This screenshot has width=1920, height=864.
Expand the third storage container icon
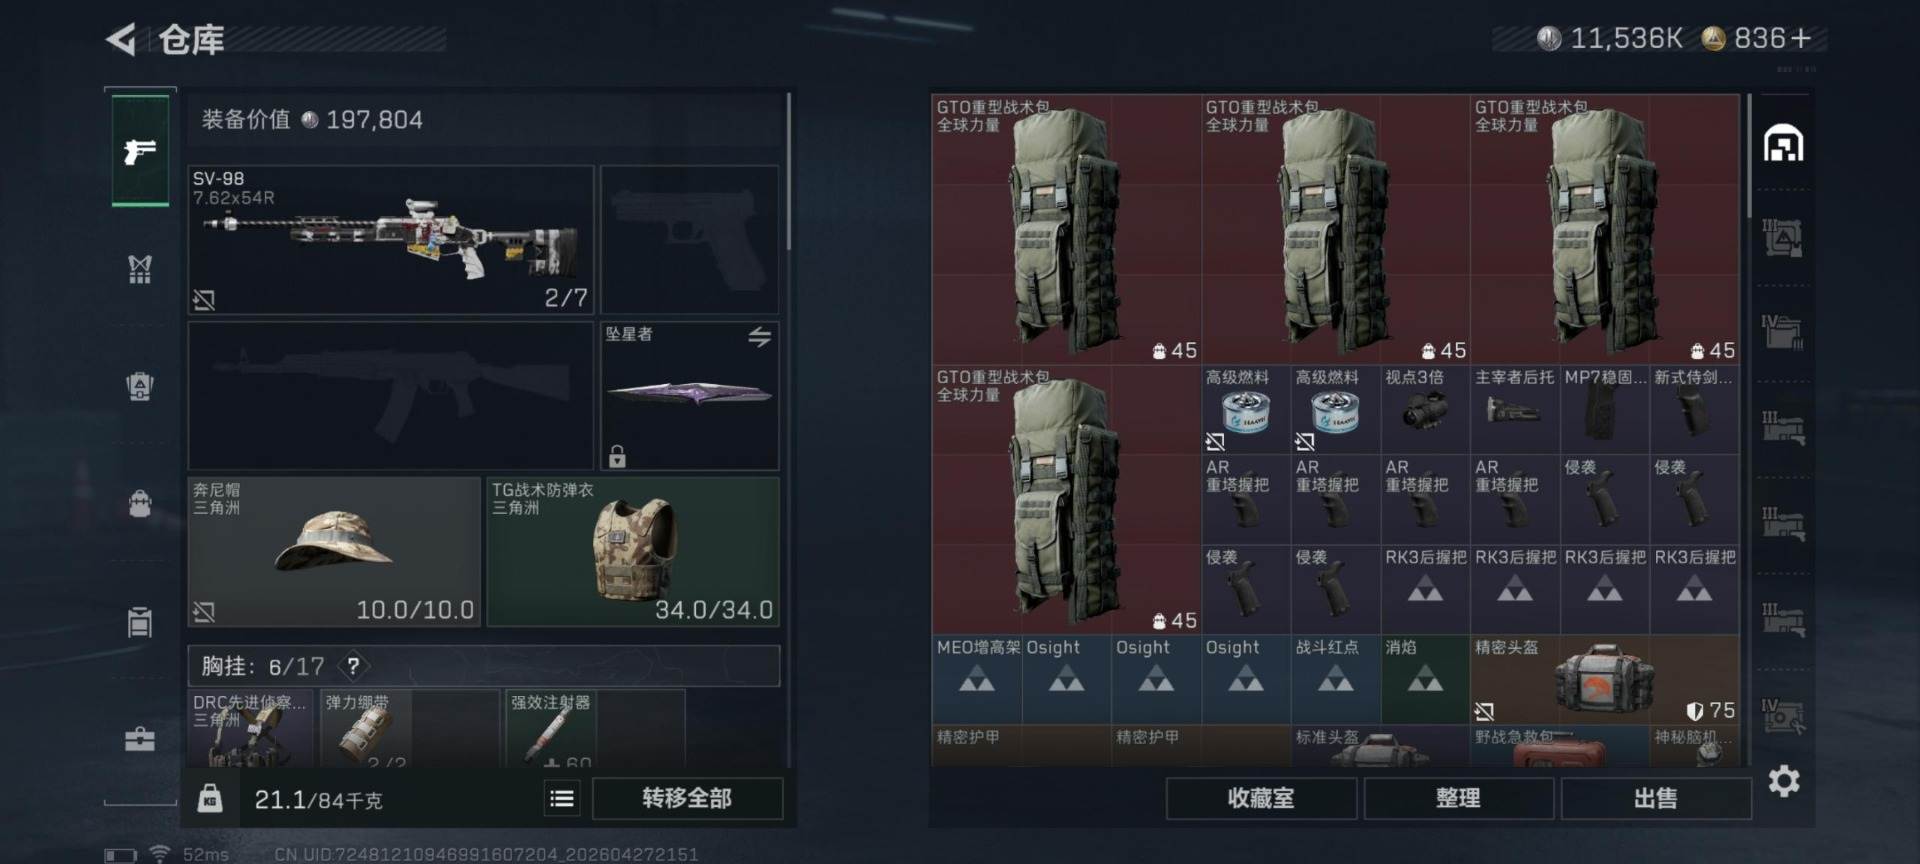(x=1783, y=428)
